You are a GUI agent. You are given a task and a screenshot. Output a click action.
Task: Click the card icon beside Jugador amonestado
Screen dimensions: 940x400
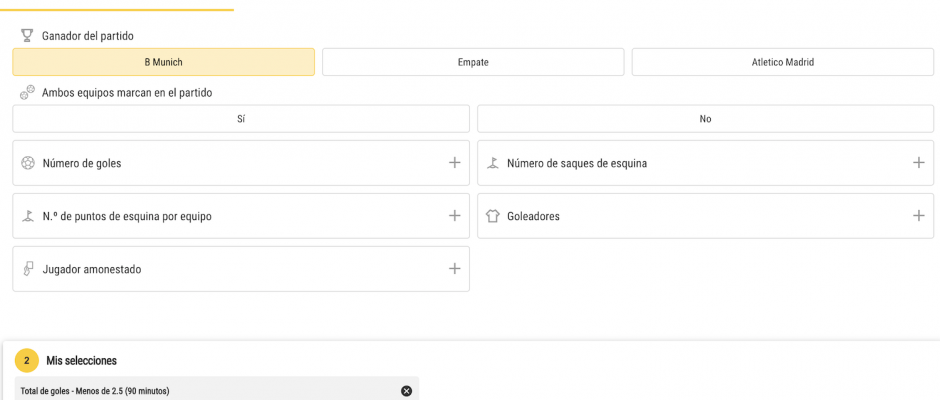(x=28, y=269)
